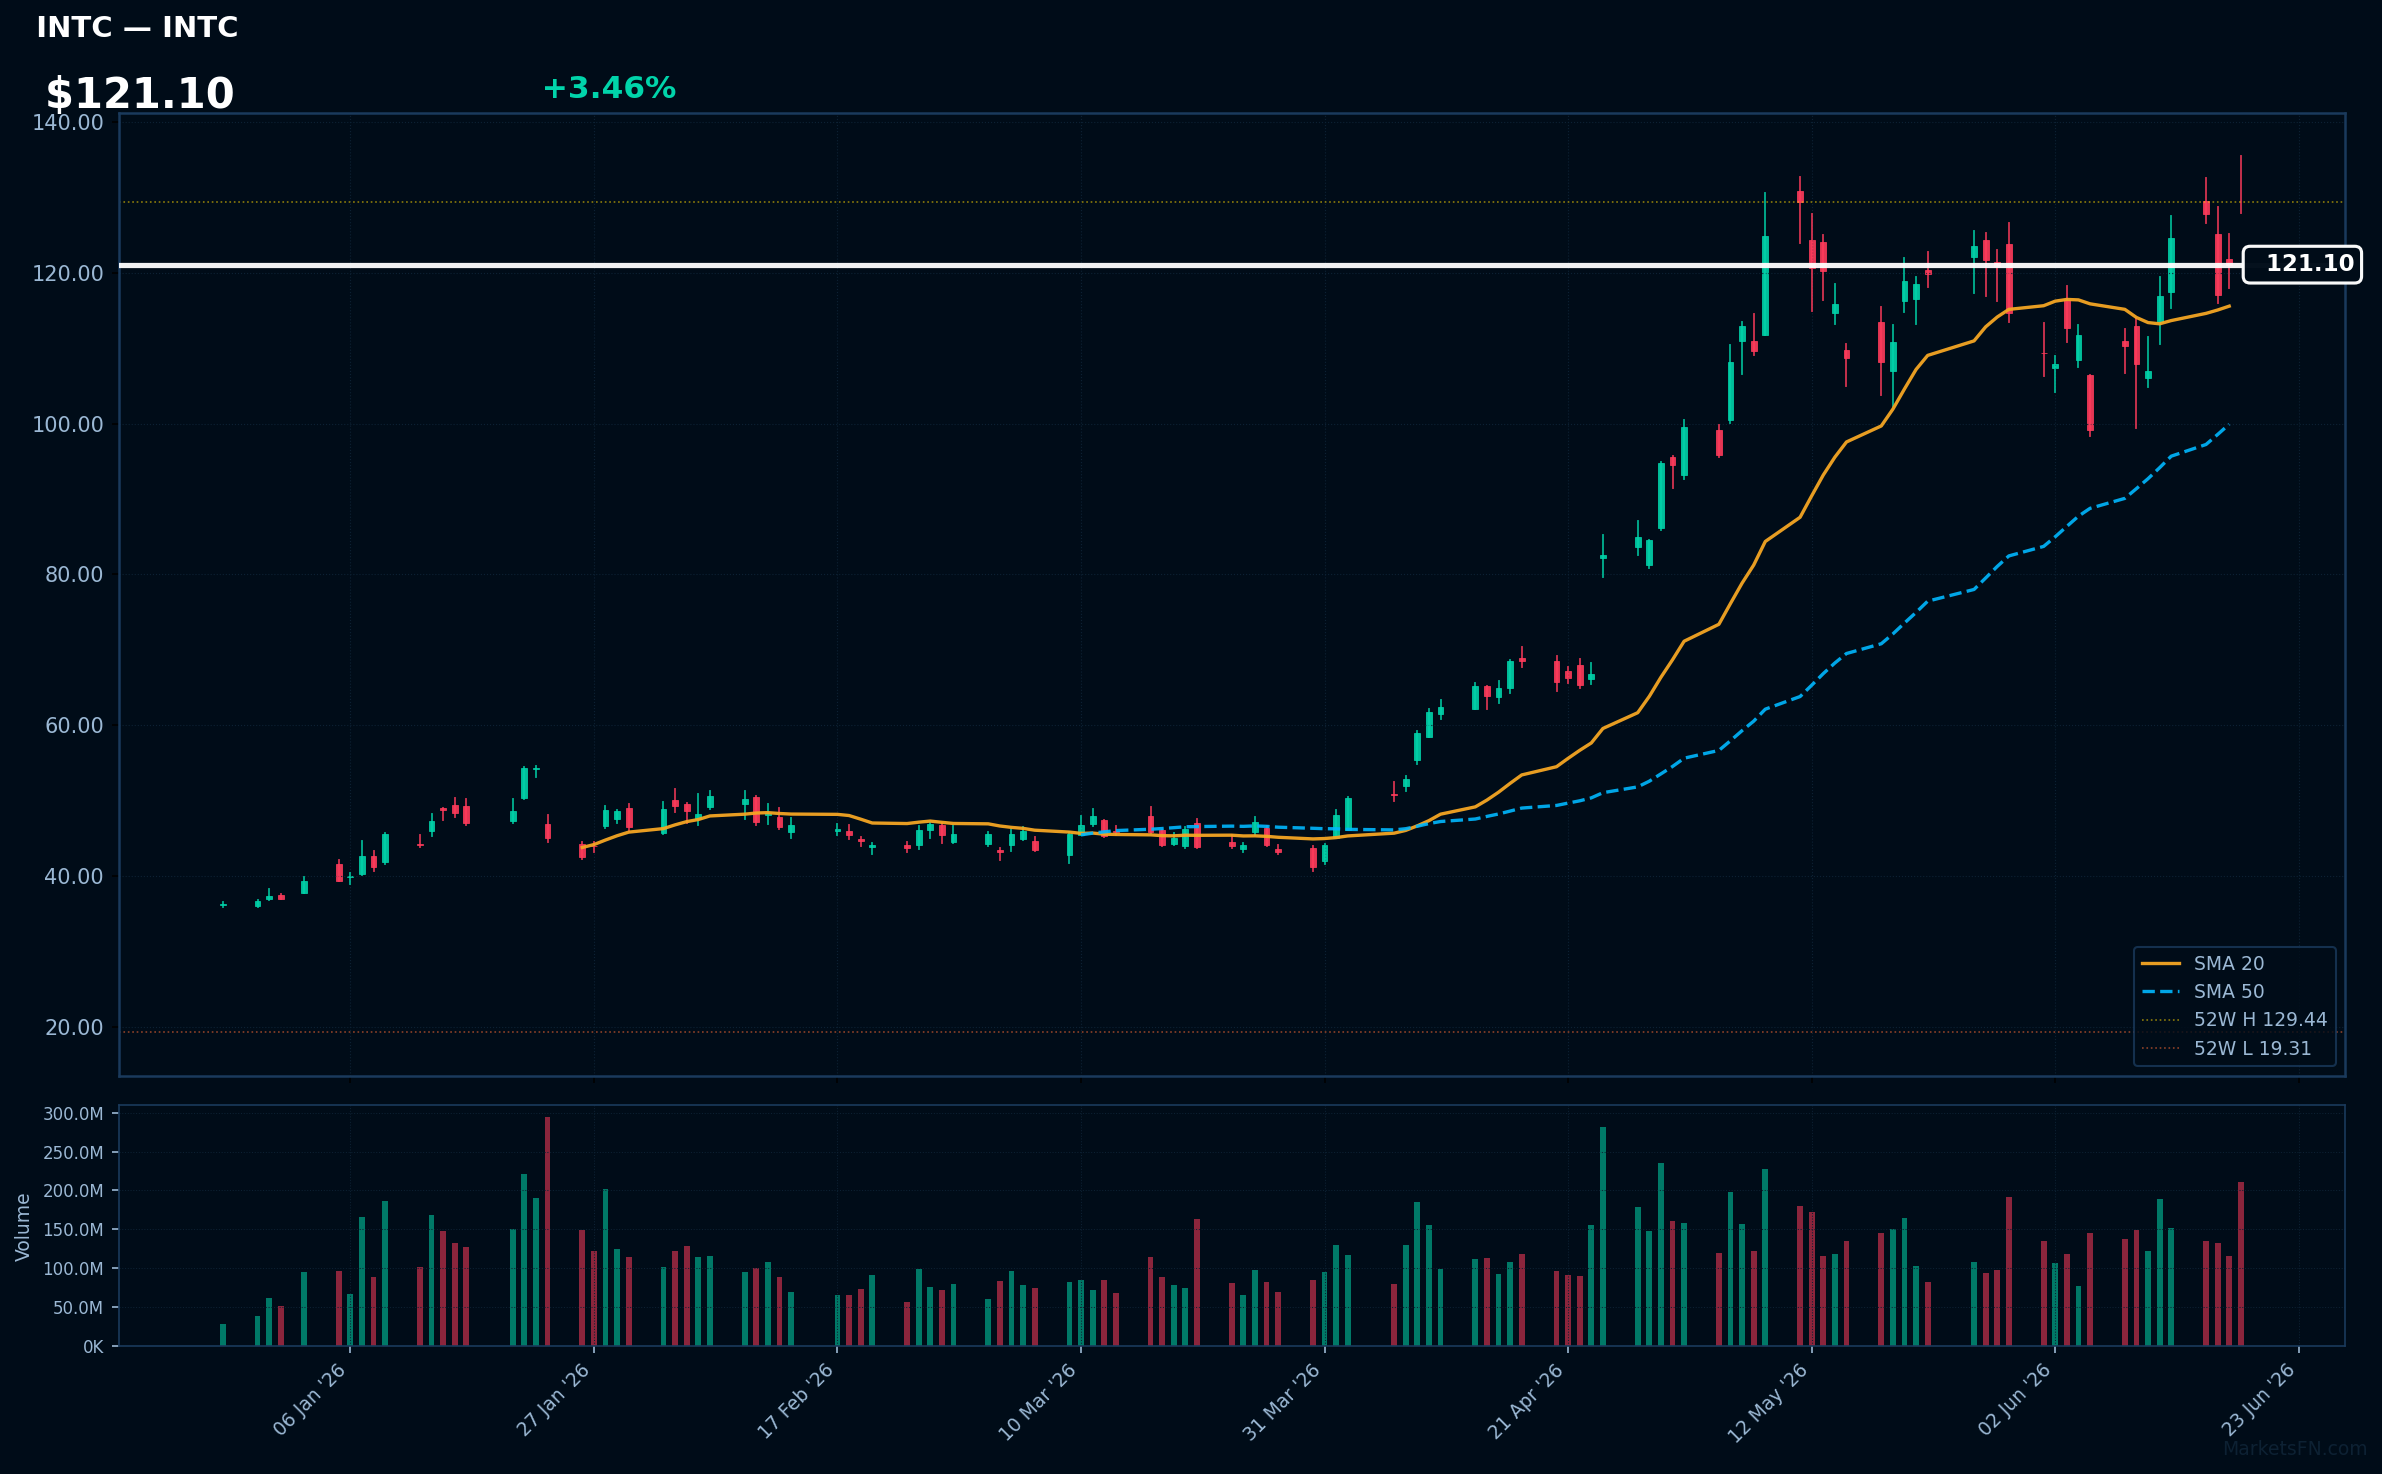2382x1474 pixels.
Task: Click the 150.0M volume axis label
Action: pyautogui.click(x=73, y=1230)
